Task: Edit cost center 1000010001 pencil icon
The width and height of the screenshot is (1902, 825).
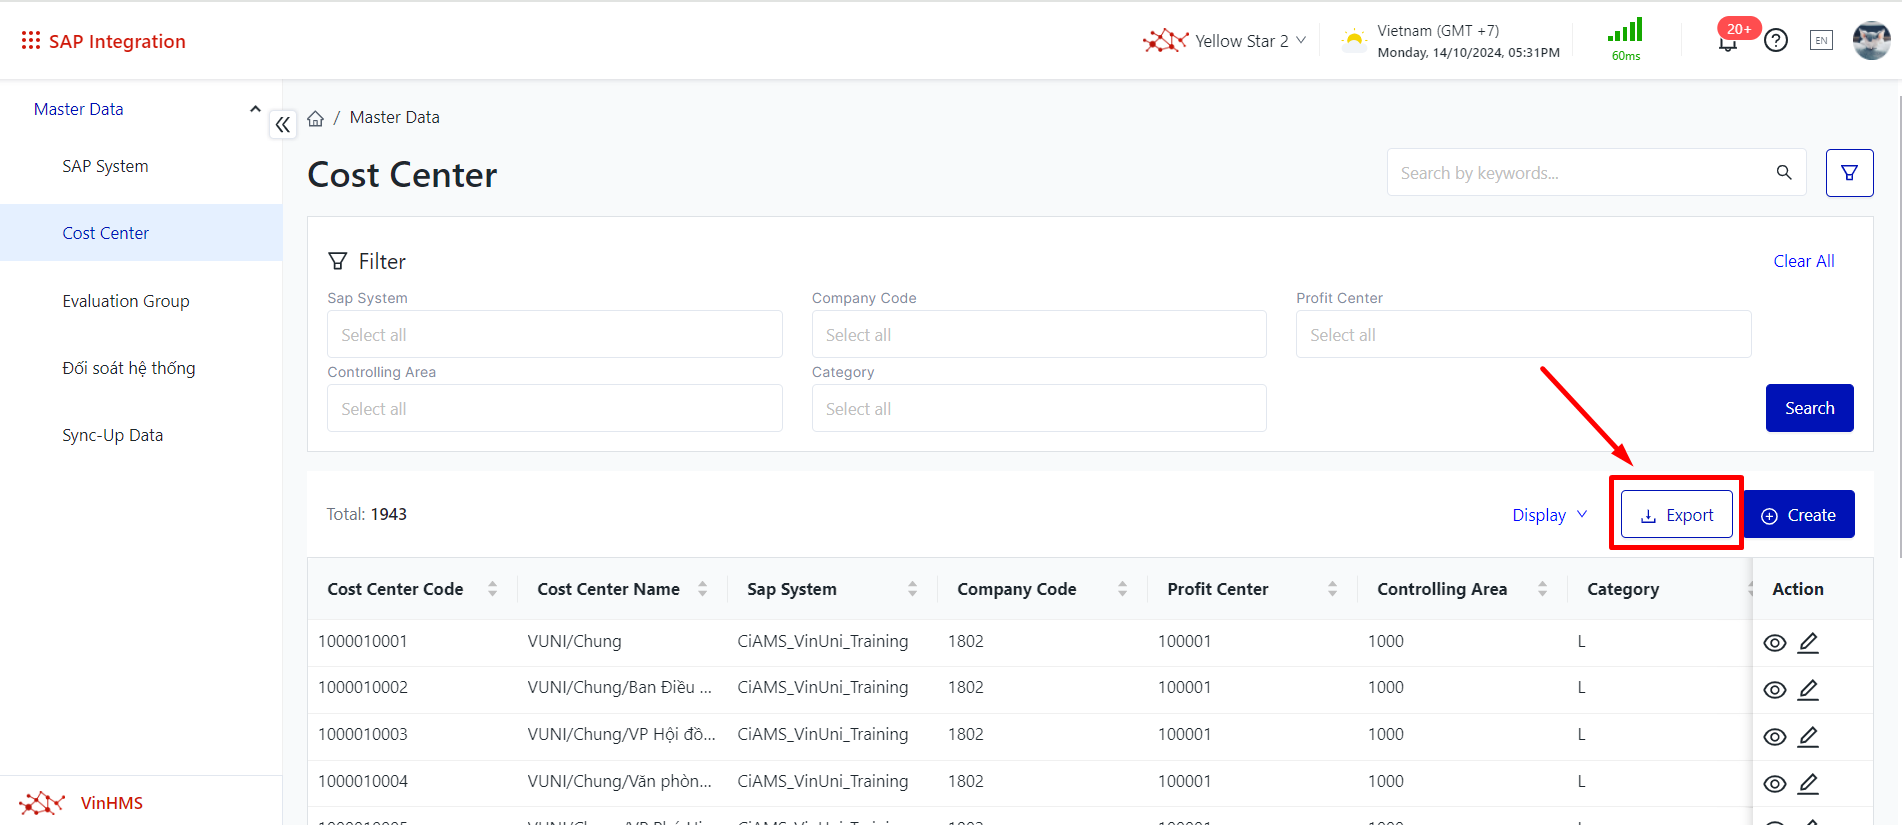Action: [x=1808, y=643]
